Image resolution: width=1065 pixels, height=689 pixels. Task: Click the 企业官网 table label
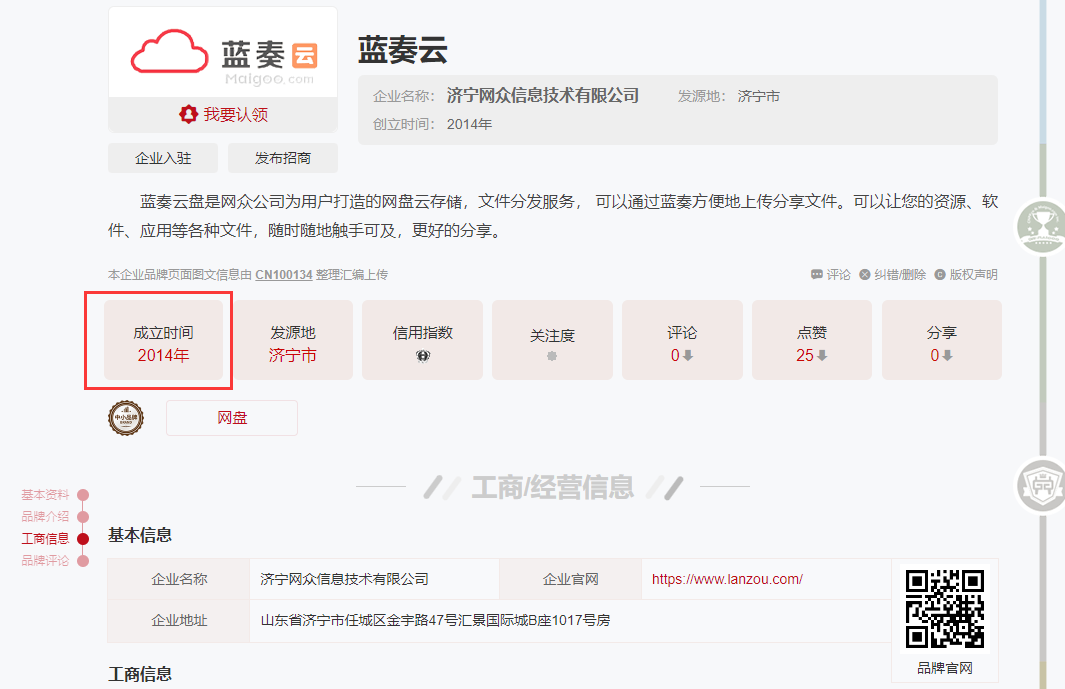point(571,579)
